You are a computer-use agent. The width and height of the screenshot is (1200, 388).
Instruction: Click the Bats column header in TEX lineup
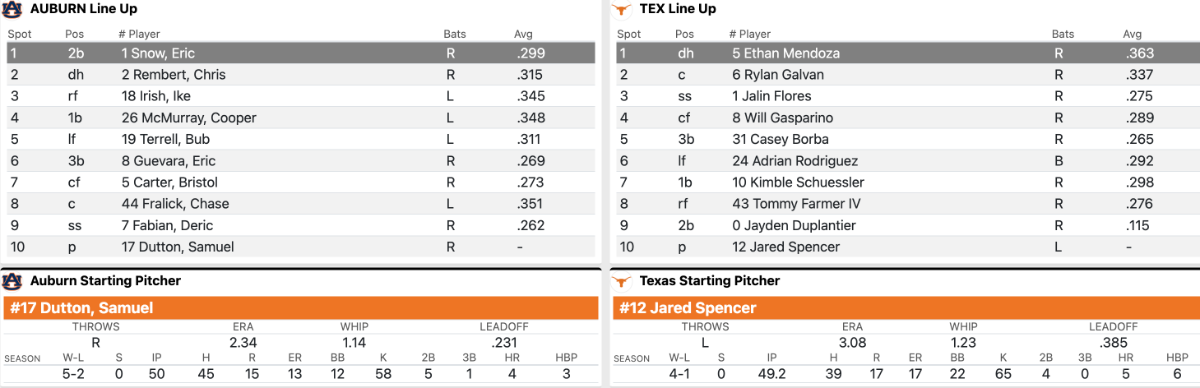(x=1063, y=34)
